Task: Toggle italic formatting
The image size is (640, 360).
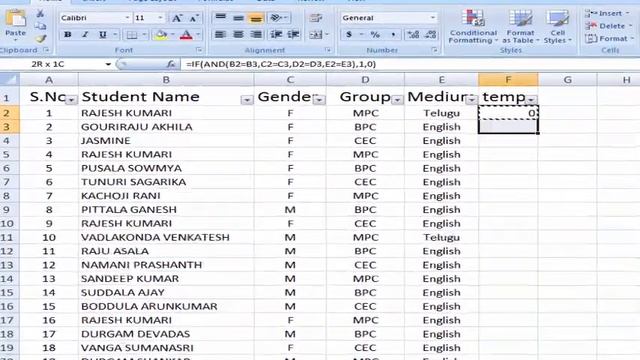Action: tap(85, 35)
